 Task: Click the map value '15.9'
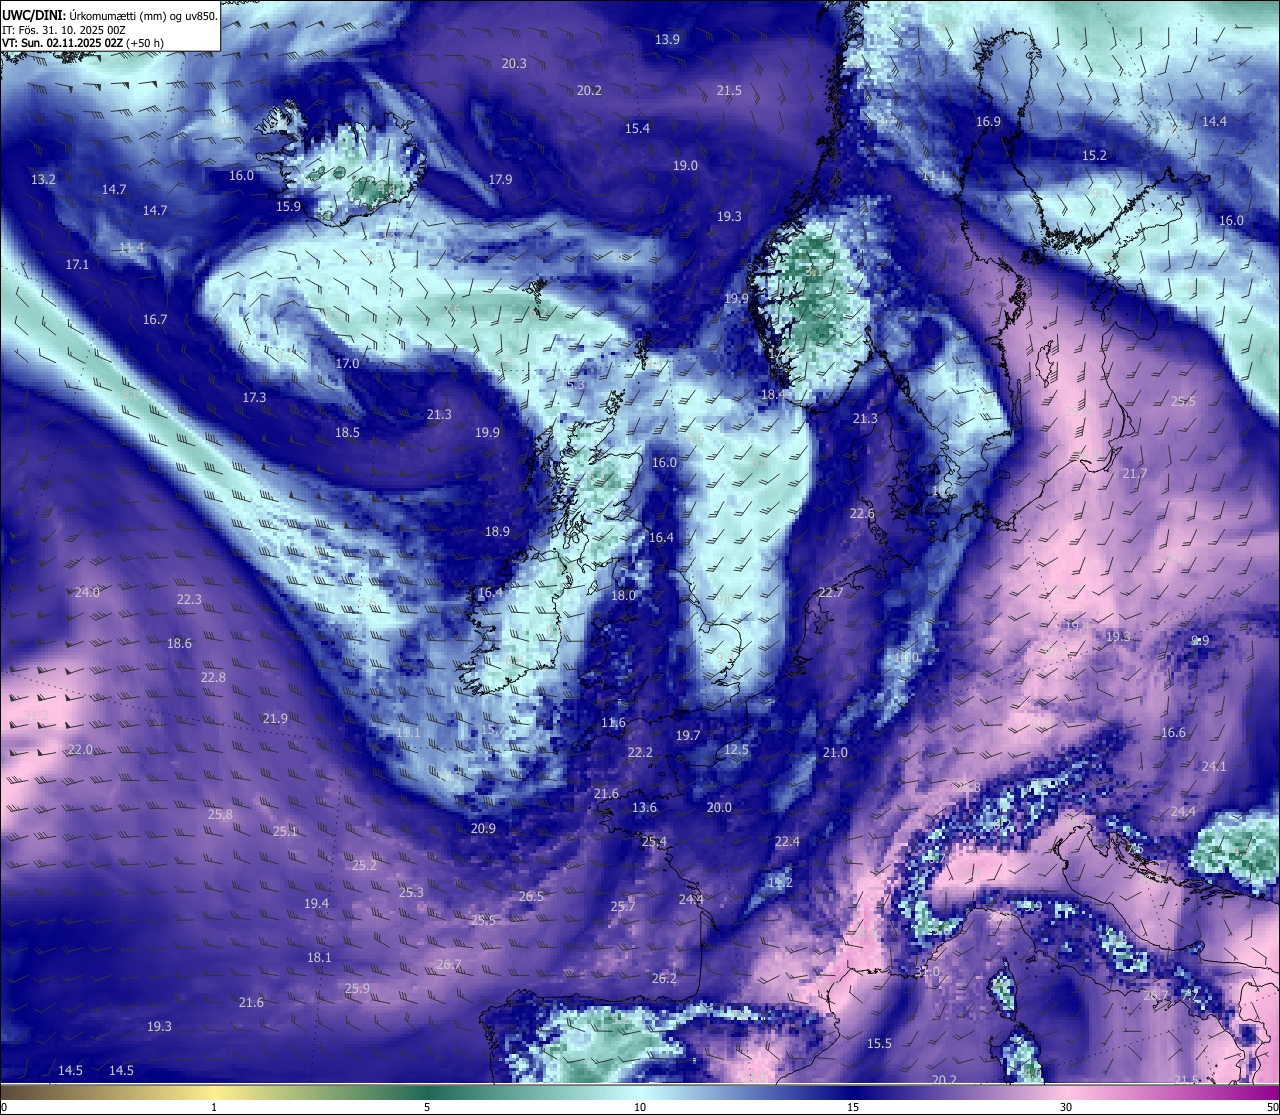(288, 206)
